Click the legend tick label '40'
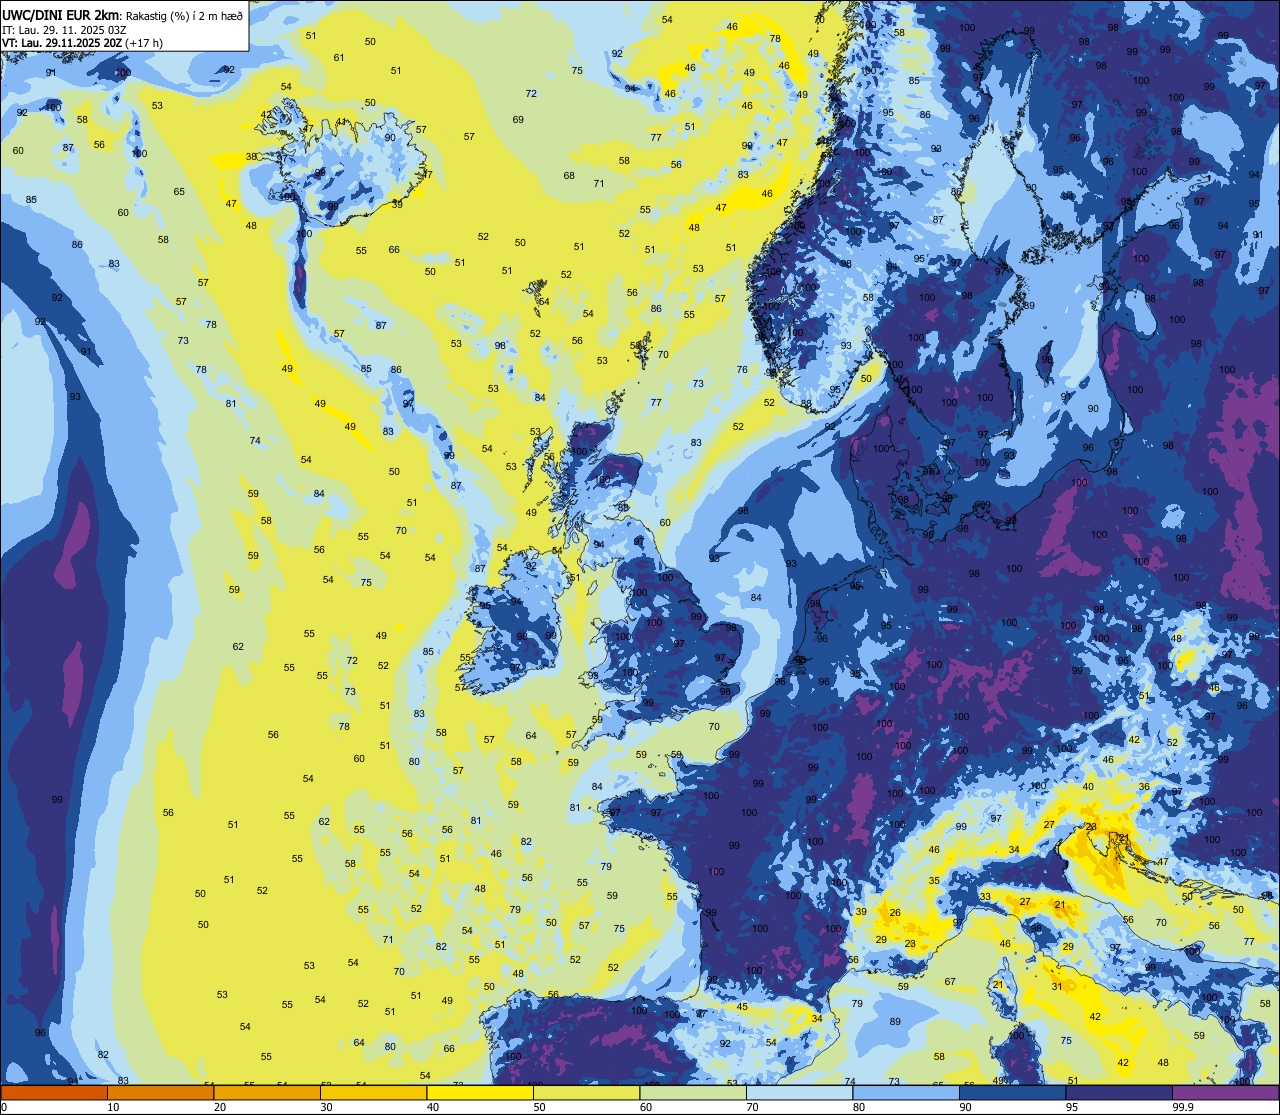The image size is (1280, 1115). [x=433, y=1107]
